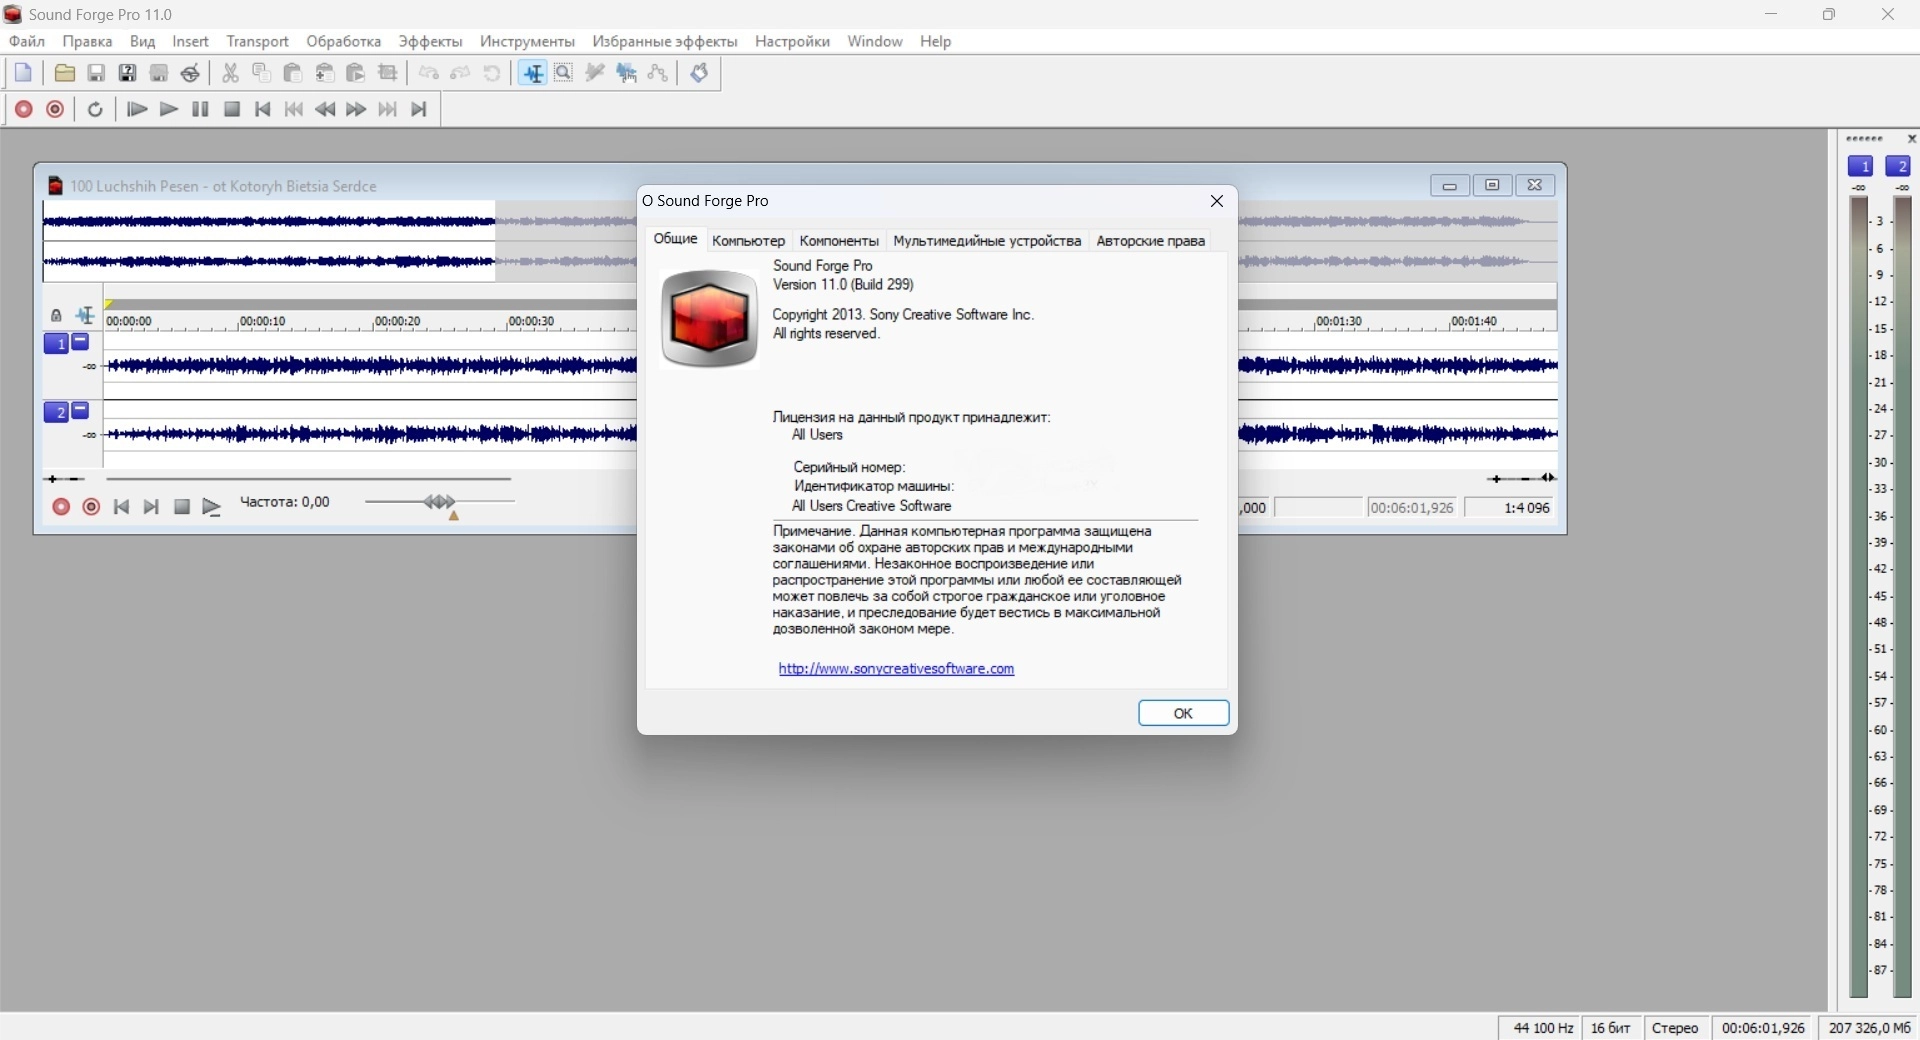Screen dimensions: 1920x1040
Task: Select the Event tool
Action: [x=627, y=73]
